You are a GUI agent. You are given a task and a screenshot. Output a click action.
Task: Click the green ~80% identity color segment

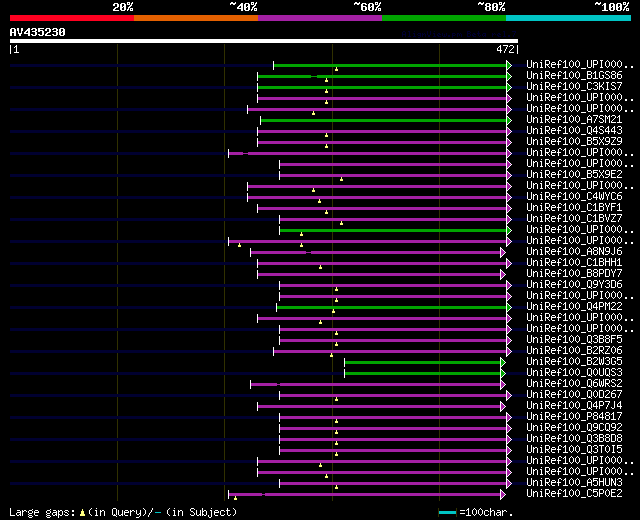point(444,18)
